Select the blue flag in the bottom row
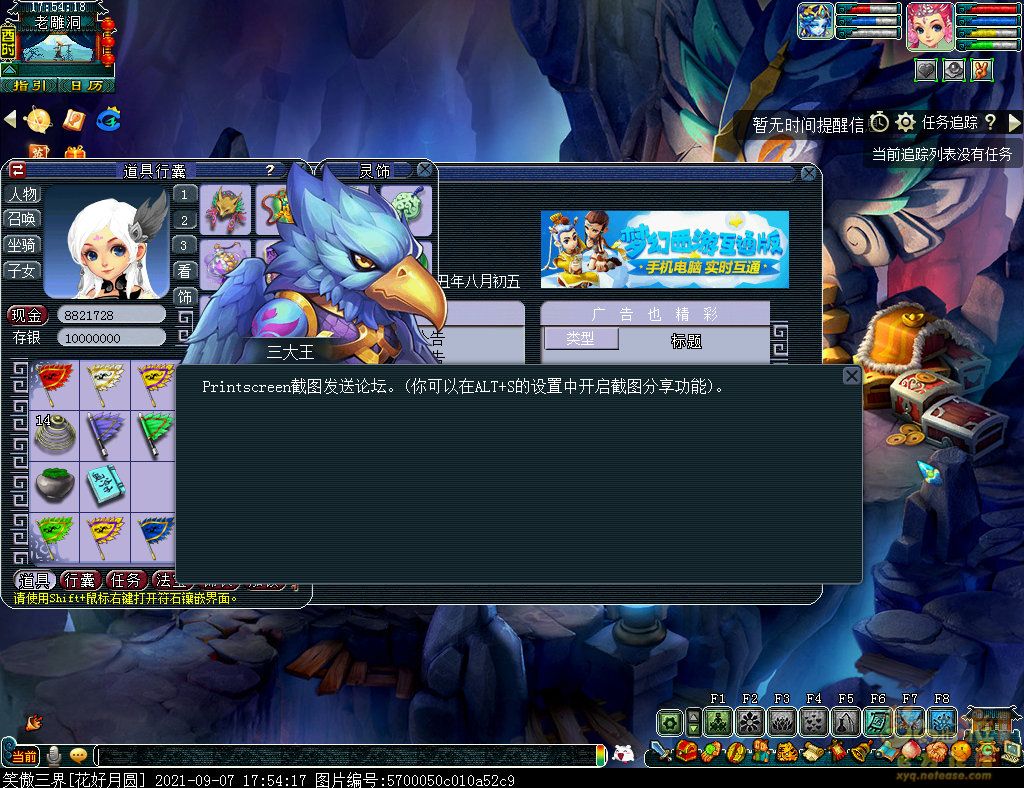This screenshot has width=1024, height=788. pos(154,537)
